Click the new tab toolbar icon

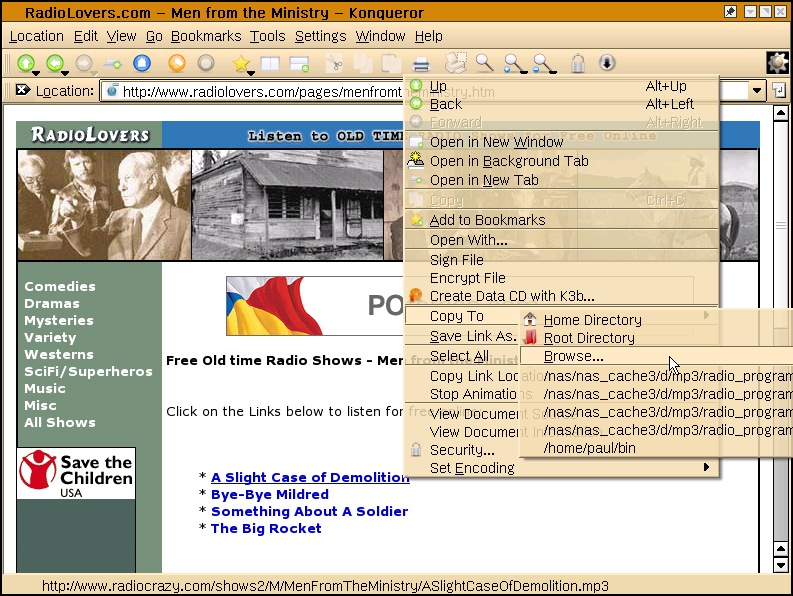[299, 64]
